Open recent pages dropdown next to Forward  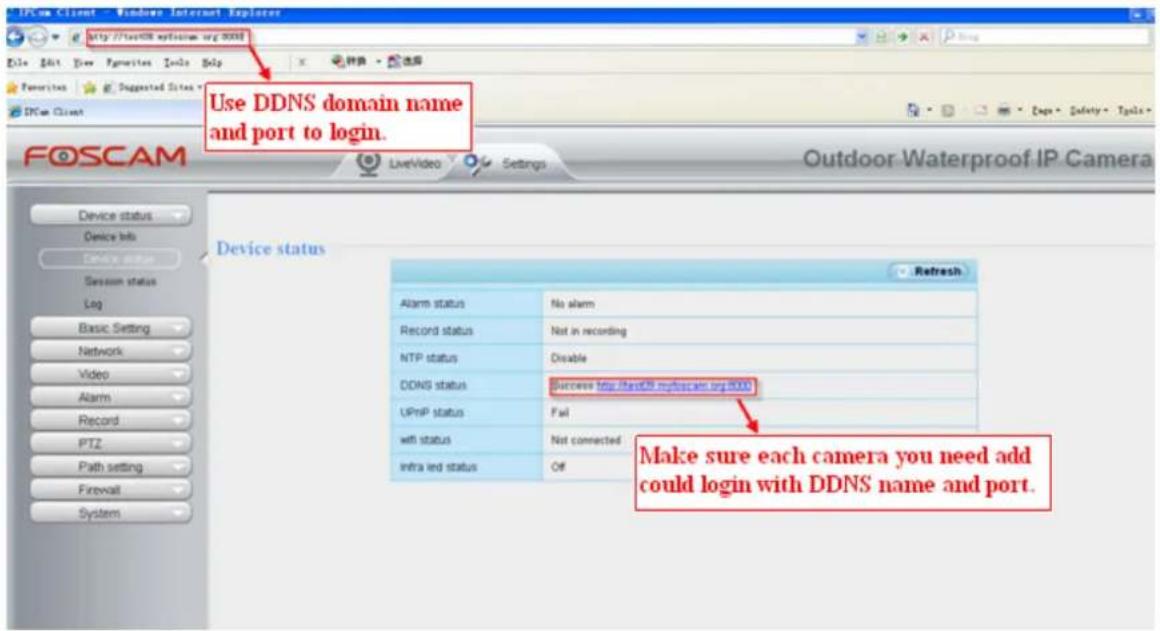55,37
